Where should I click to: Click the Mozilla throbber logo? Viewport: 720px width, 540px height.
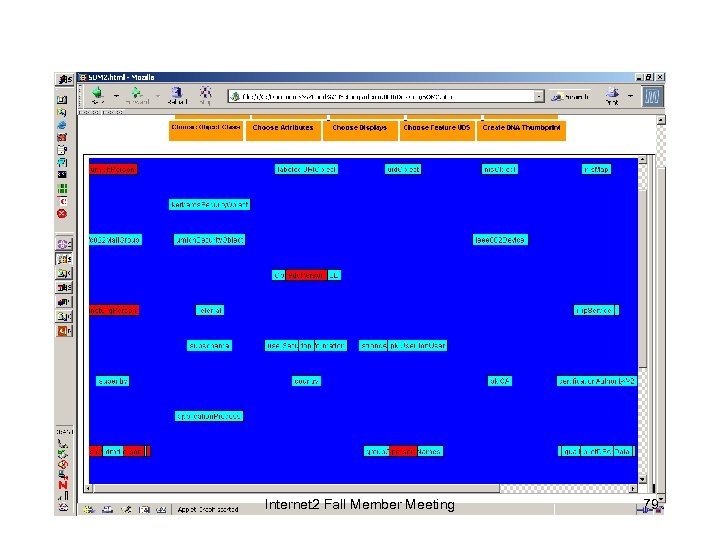tap(652, 96)
